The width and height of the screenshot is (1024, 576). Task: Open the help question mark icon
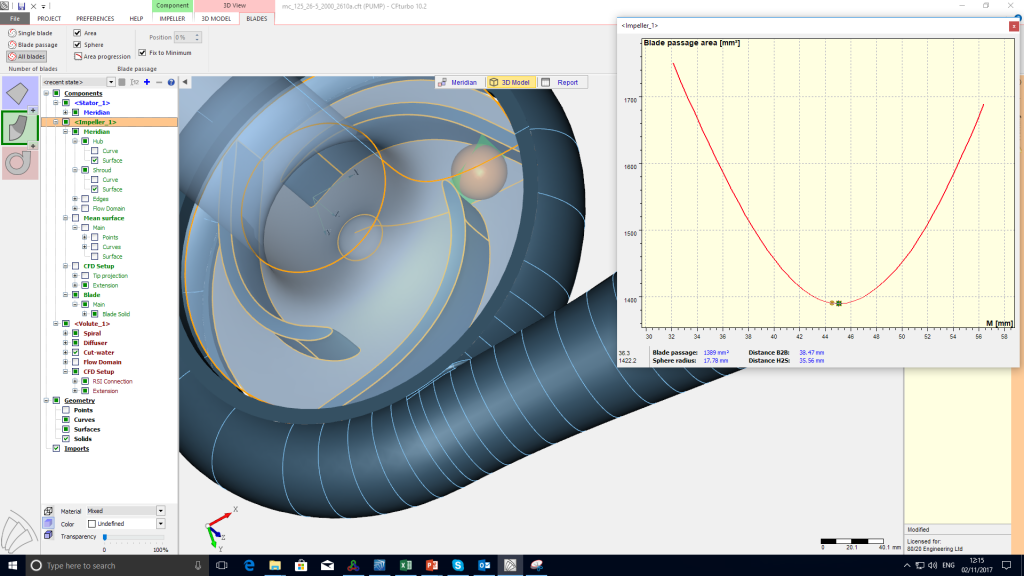coord(171,82)
